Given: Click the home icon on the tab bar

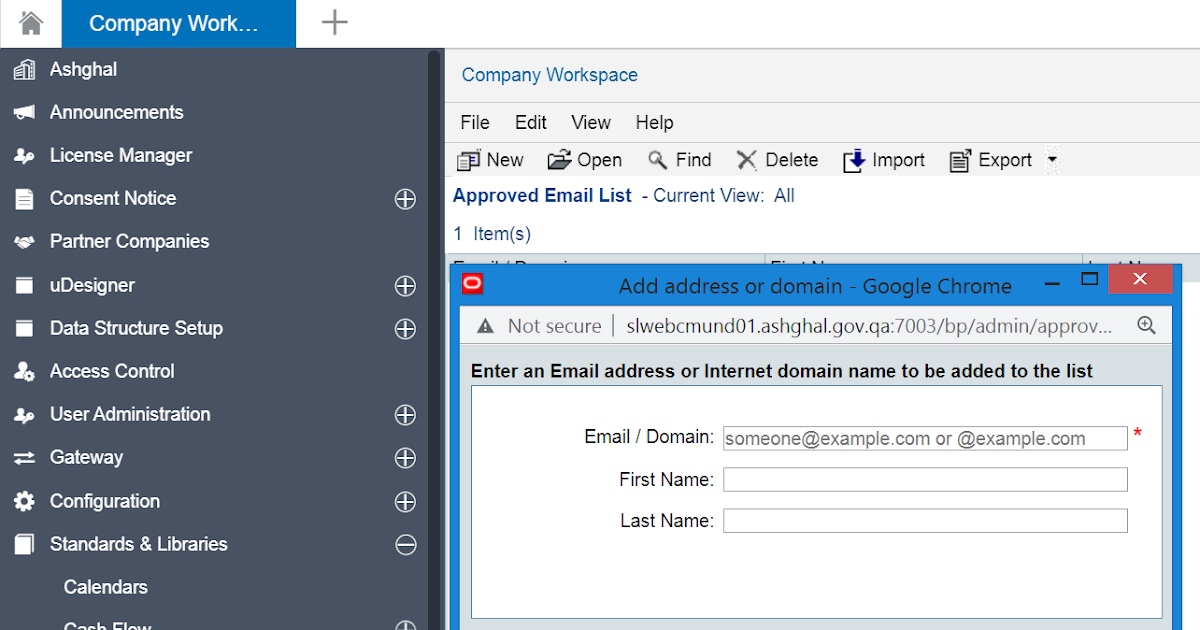Looking at the screenshot, I should pyautogui.click(x=30, y=22).
